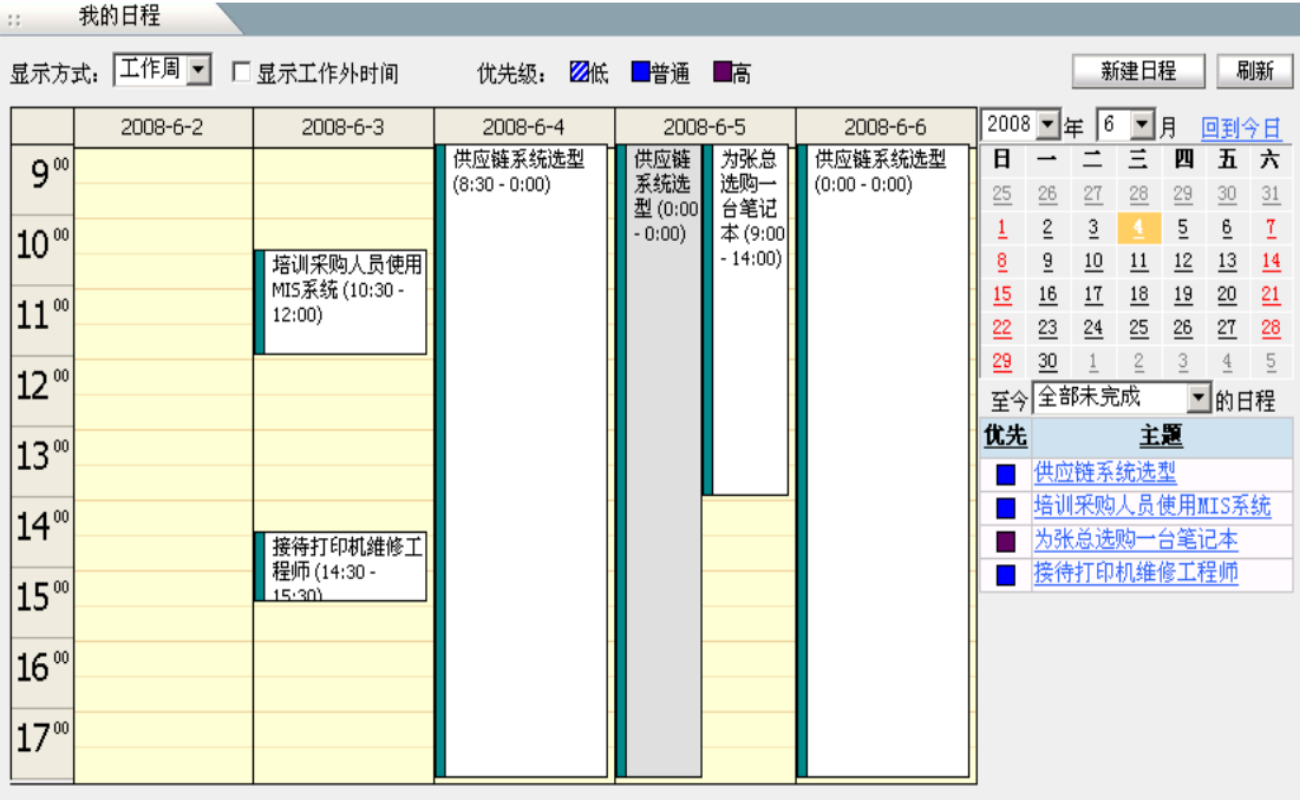1300x800 pixels.
Task: Click the 新建日程 button
Action: click(1138, 71)
